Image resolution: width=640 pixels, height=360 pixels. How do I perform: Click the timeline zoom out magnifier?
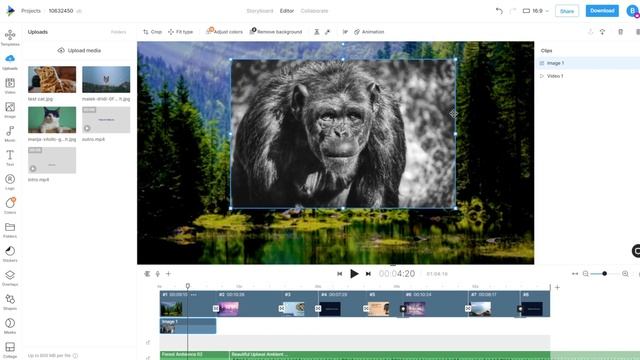pyautogui.click(x=586, y=274)
